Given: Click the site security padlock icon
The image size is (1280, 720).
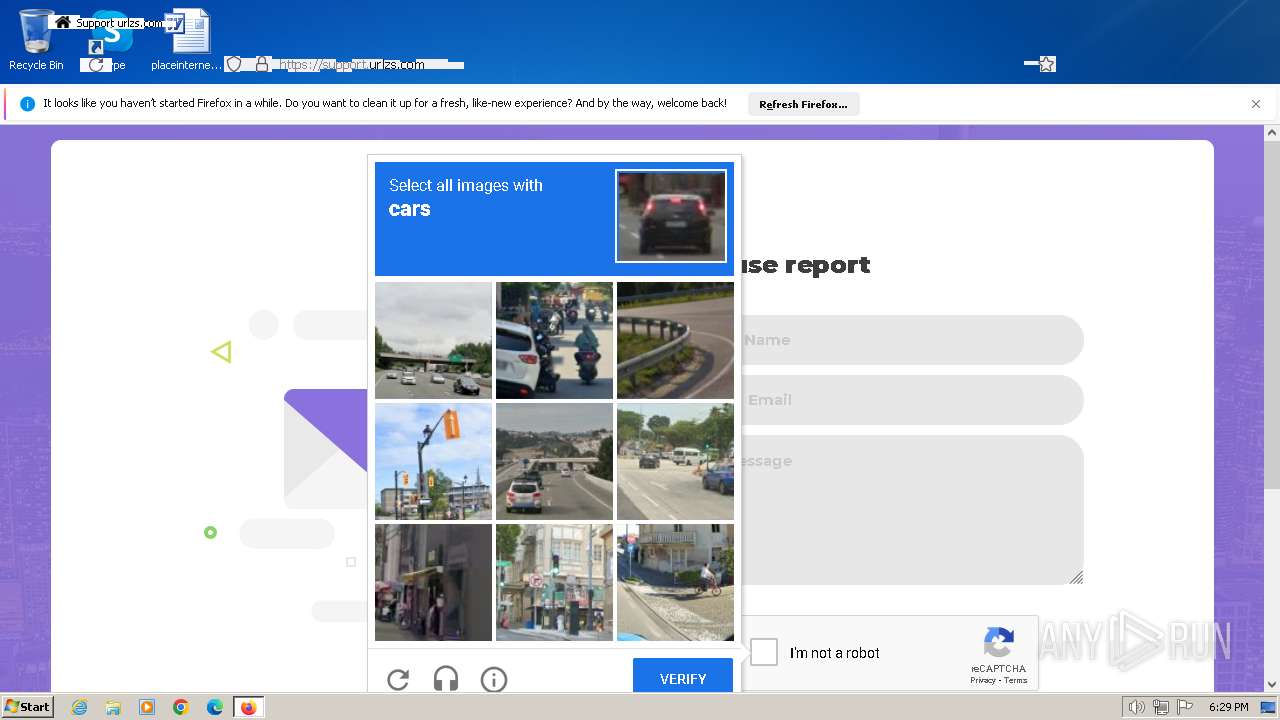Looking at the screenshot, I should 262,64.
